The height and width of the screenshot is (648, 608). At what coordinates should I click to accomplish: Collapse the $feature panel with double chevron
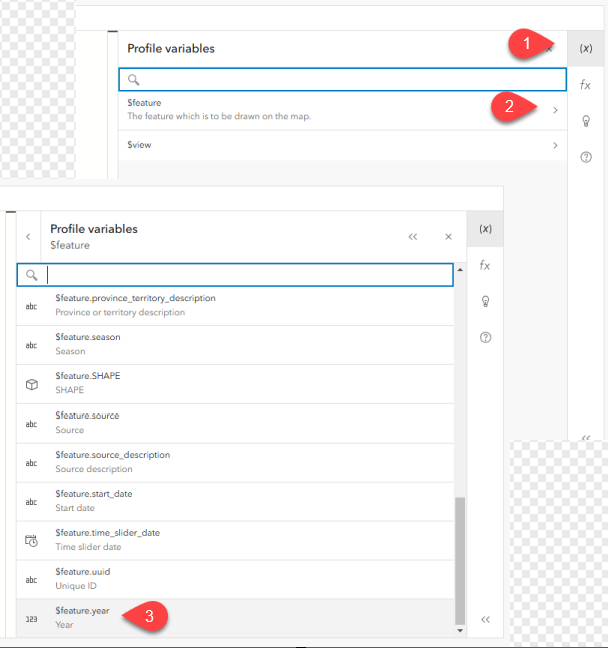click(413, 237)
